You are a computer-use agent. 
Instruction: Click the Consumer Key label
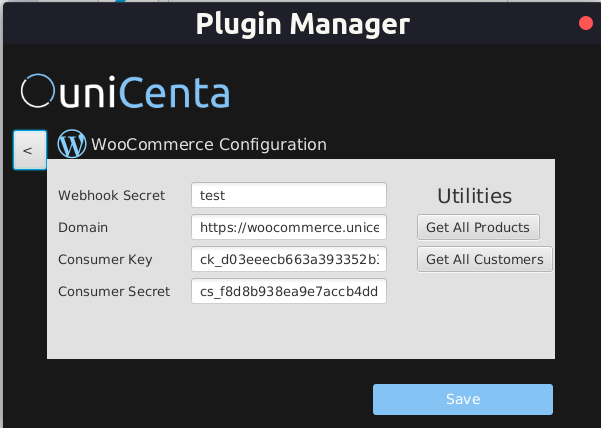click(105, 259)
